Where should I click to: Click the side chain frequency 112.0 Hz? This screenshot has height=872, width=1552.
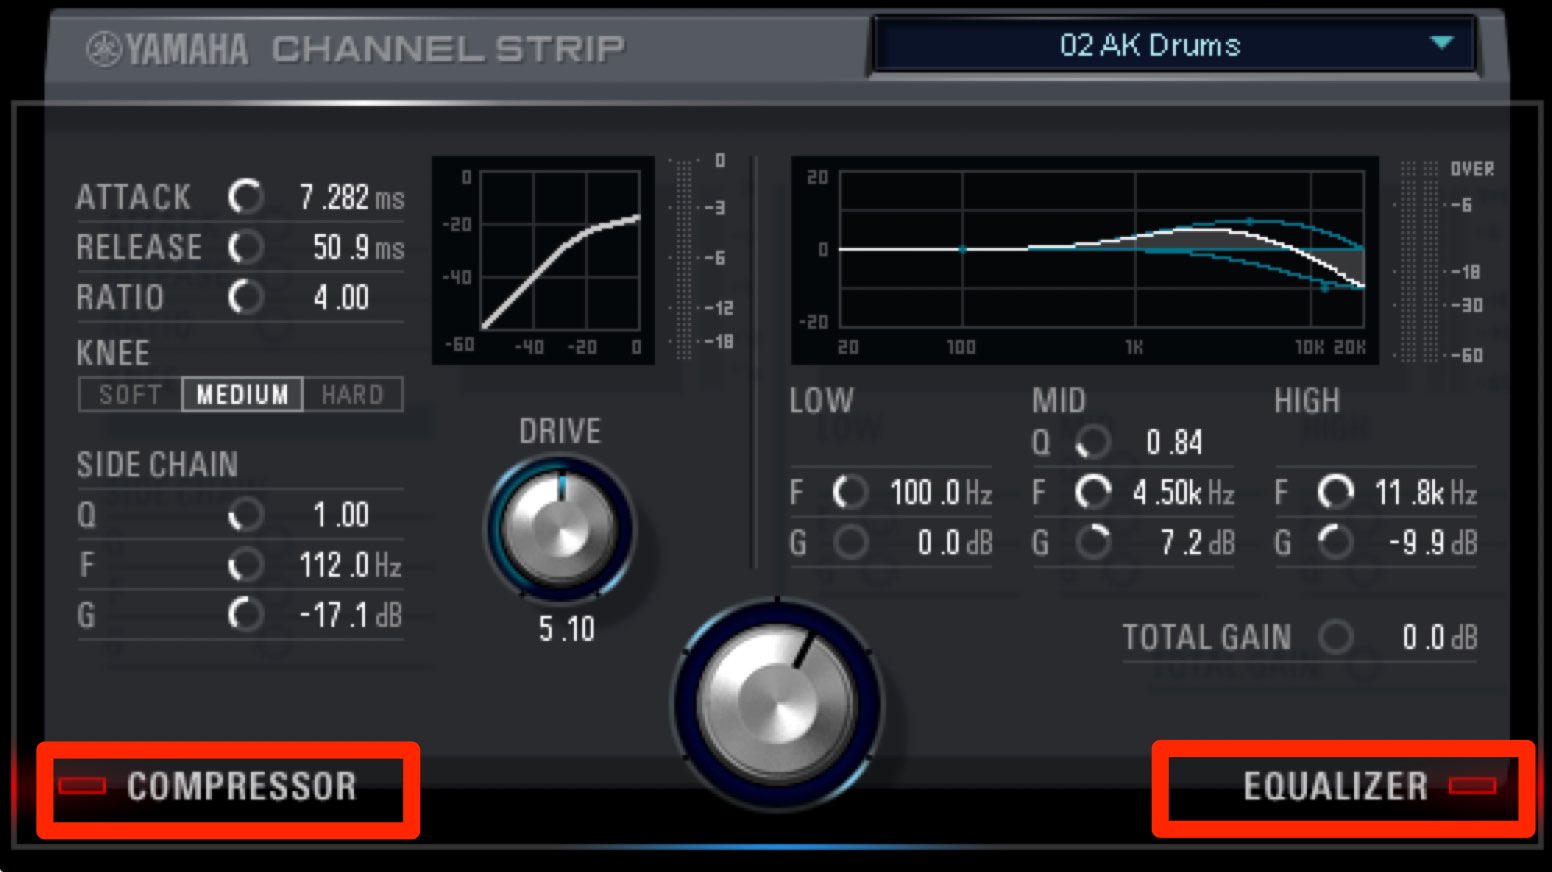tap(351, 565)
